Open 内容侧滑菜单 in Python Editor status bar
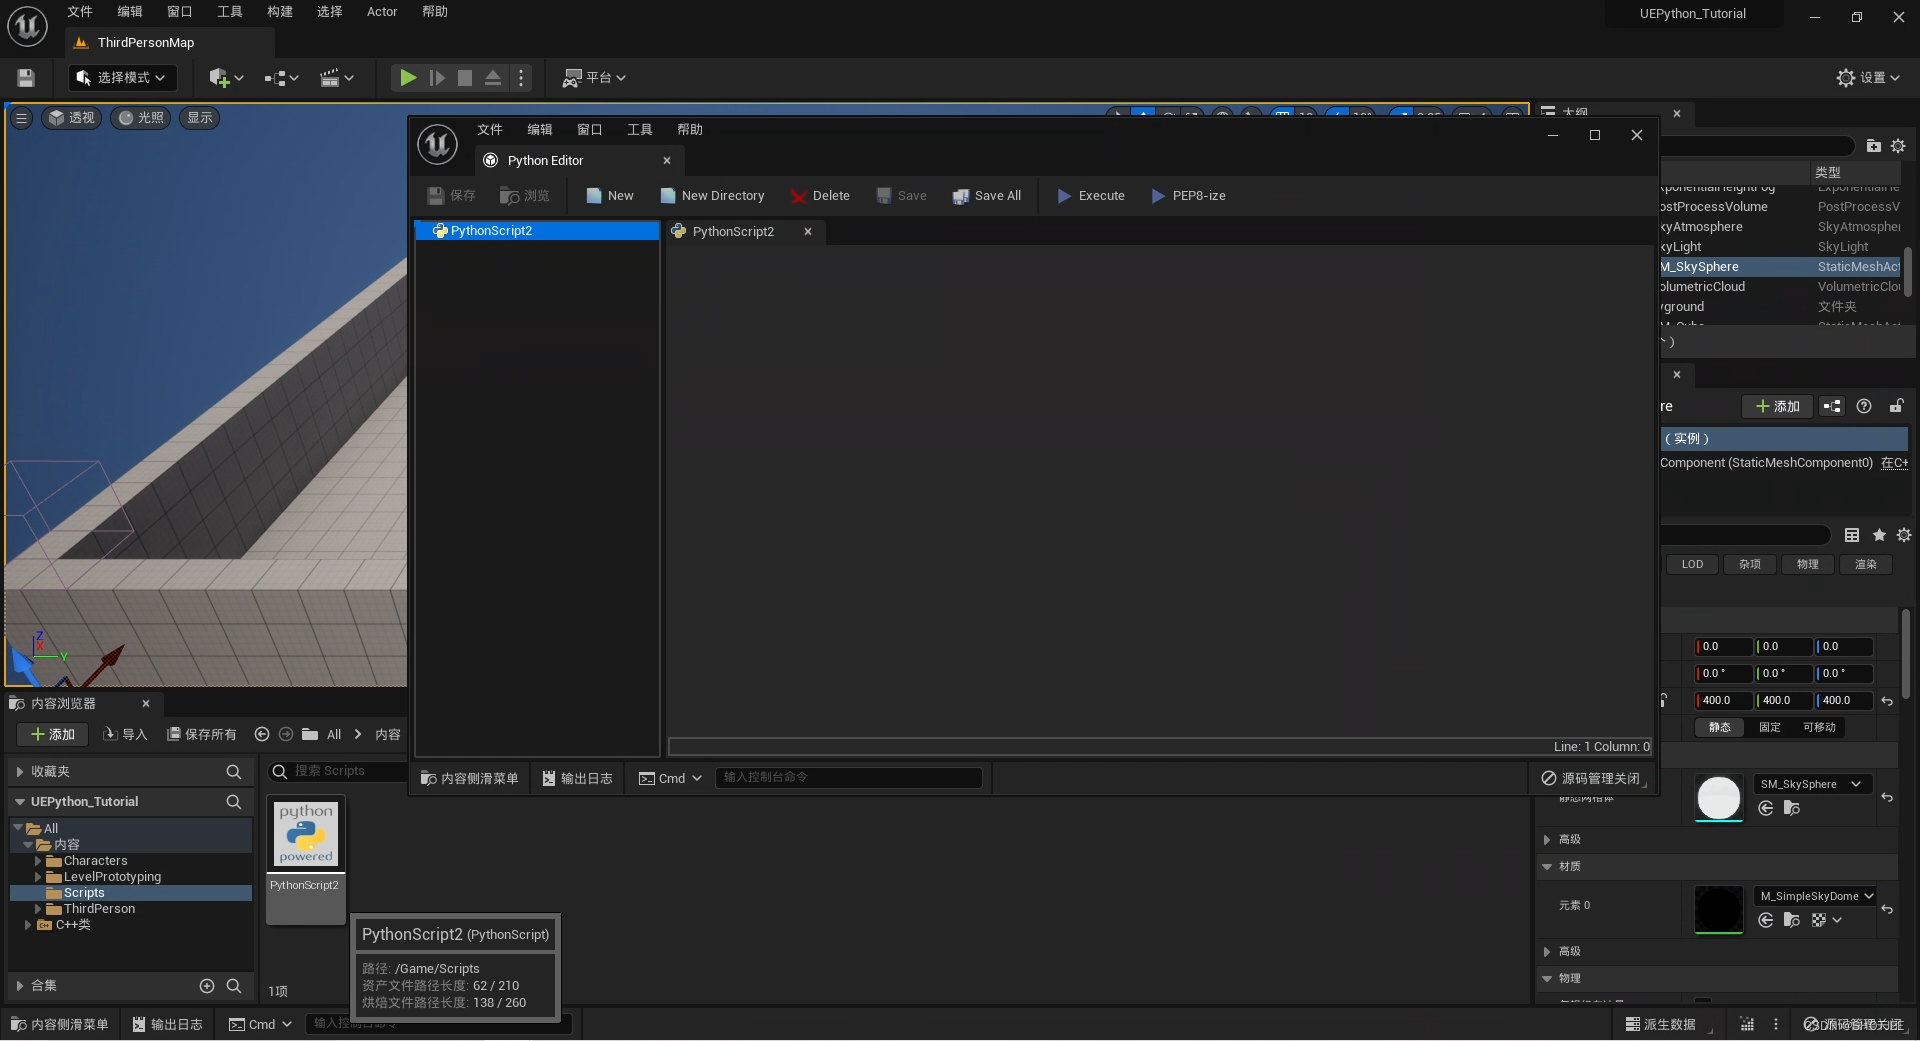The height and width of the screenshot is (1041, 1920). pos(469,779)
